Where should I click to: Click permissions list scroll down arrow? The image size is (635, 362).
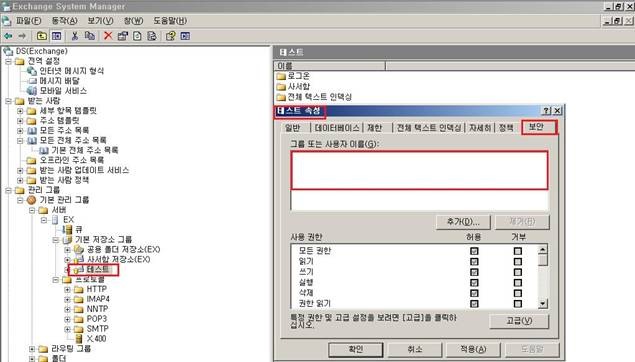tap(543, 303)
